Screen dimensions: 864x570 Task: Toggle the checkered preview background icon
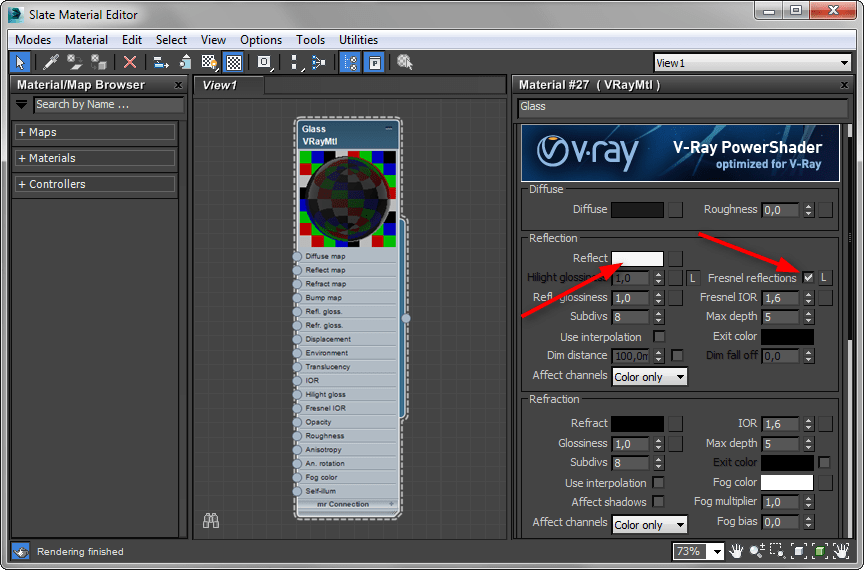tap(233, 62)
